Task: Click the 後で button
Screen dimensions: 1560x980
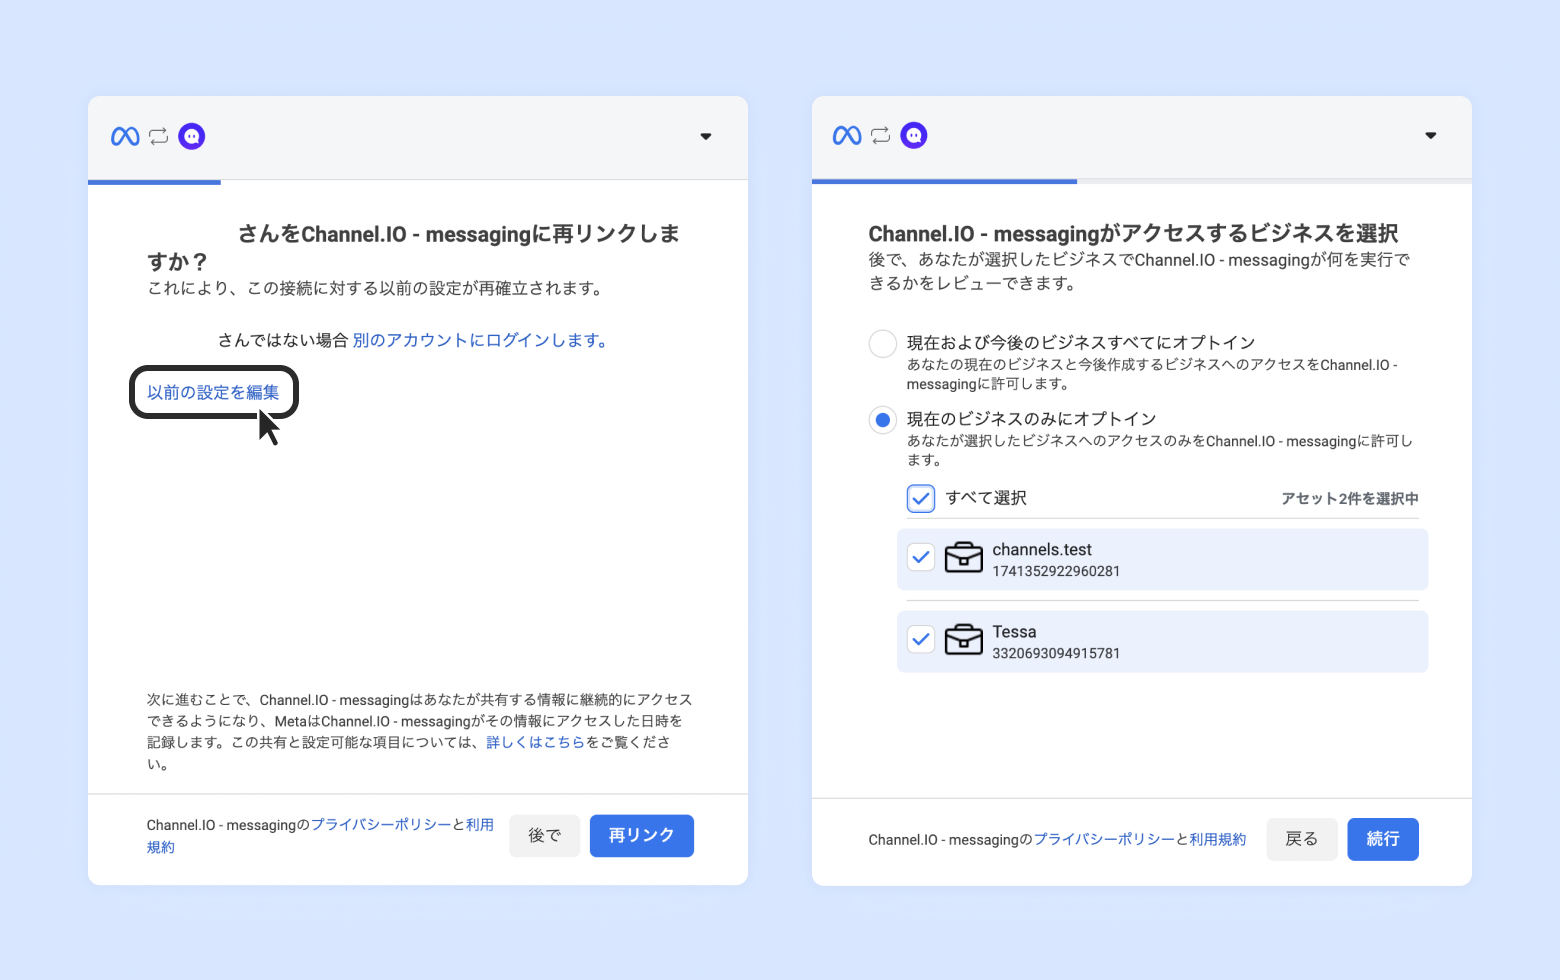Action: 545,836
